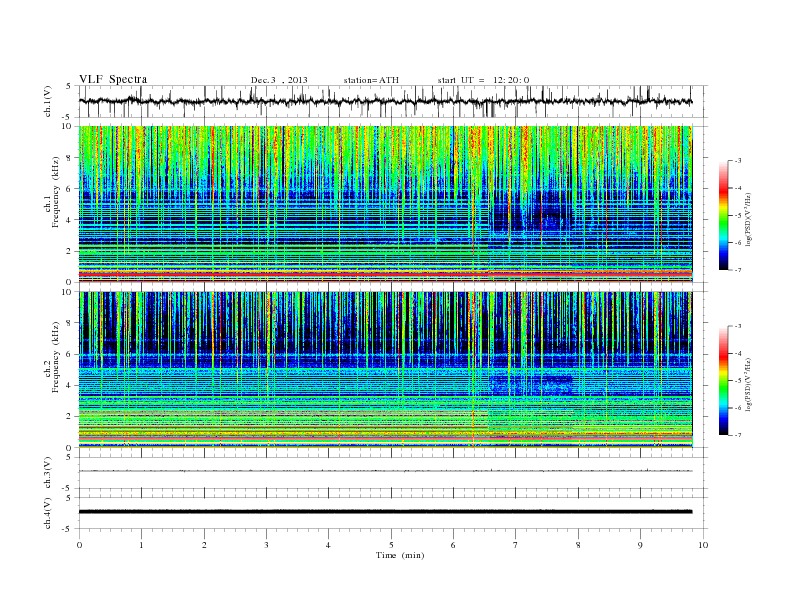Viewport: 792px width, 612px height.
Task: Click the ch.3 flat voltage trace panel
Action: pos(393,473)
